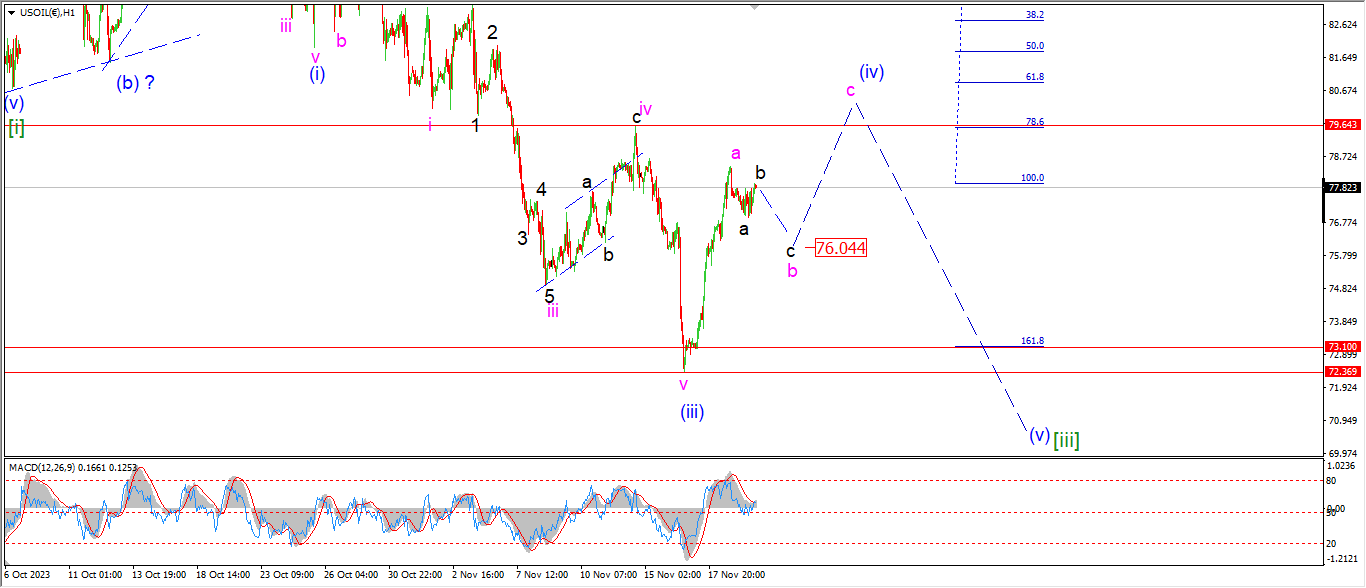
Task: Open the dropdown arrow beside USOIL(€),H1
Action: (x=11, y=13)
